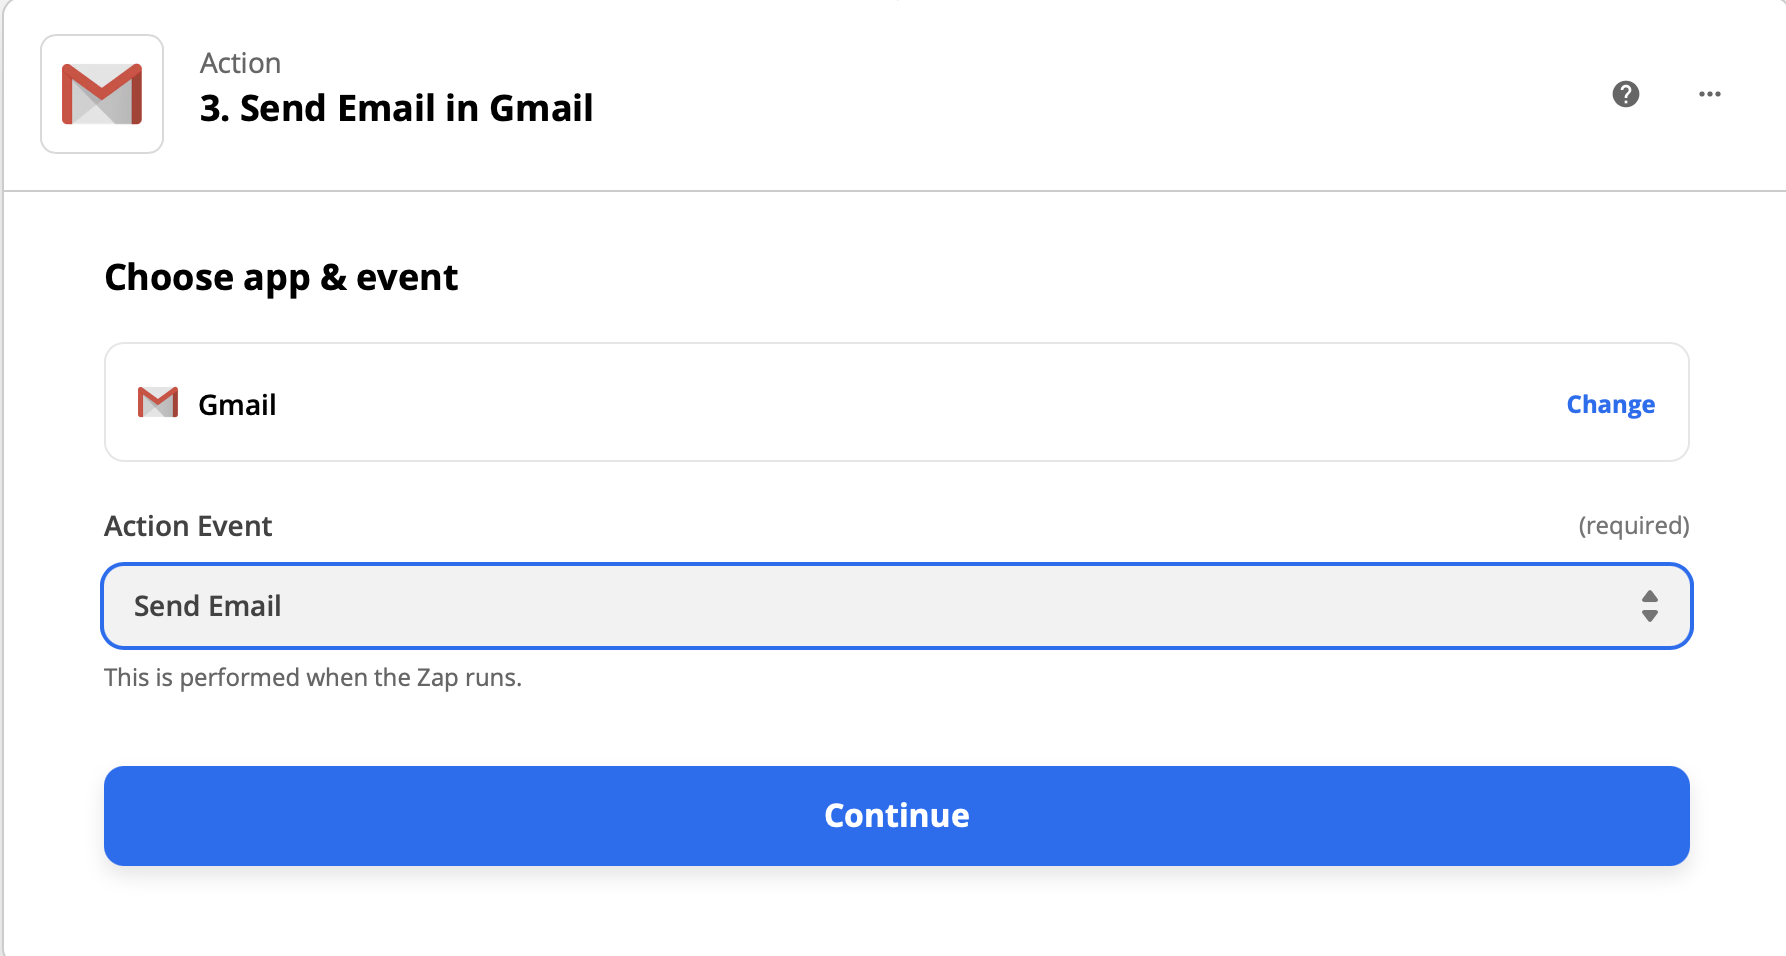Viewport: 1786px width, 956px height.
Task: Click the 'Action' label above step title
Action: pyautogui.click(x=240, y=63)
